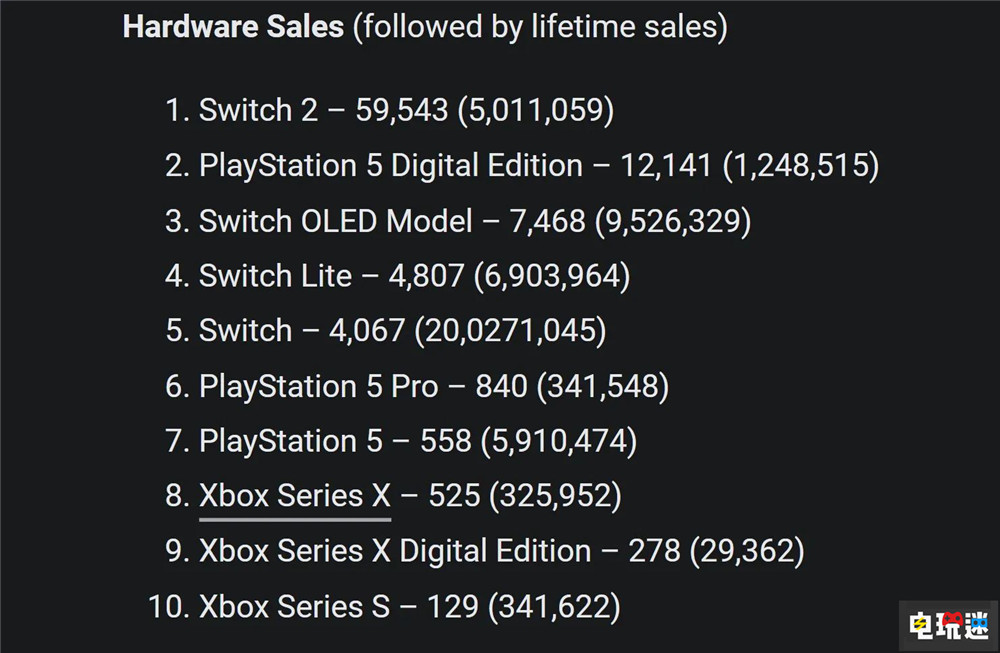Click the Switch 2 console name

[258, 110]
